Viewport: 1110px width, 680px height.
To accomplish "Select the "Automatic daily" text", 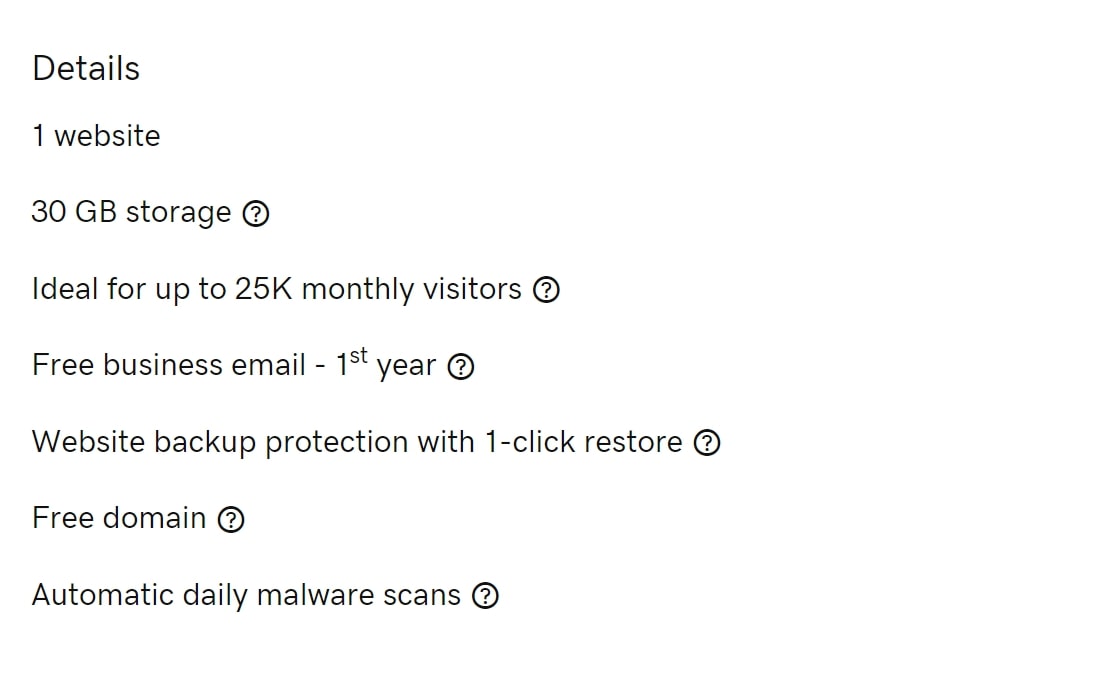I will coord(140,595).
